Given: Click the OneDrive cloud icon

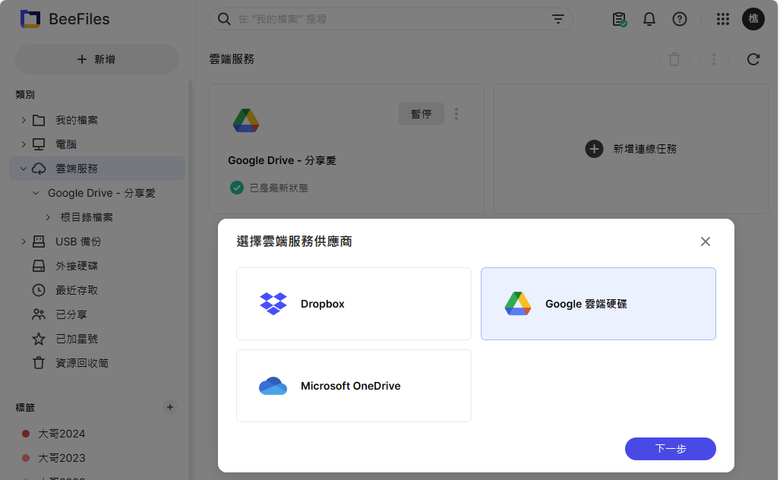Looking at the screenshot, I should coord(273,386).
